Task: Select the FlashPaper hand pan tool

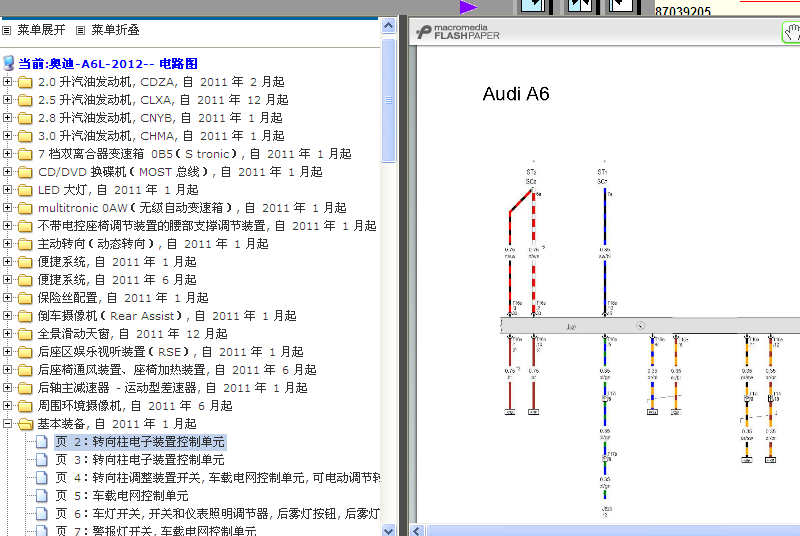Action: [792, 33]
